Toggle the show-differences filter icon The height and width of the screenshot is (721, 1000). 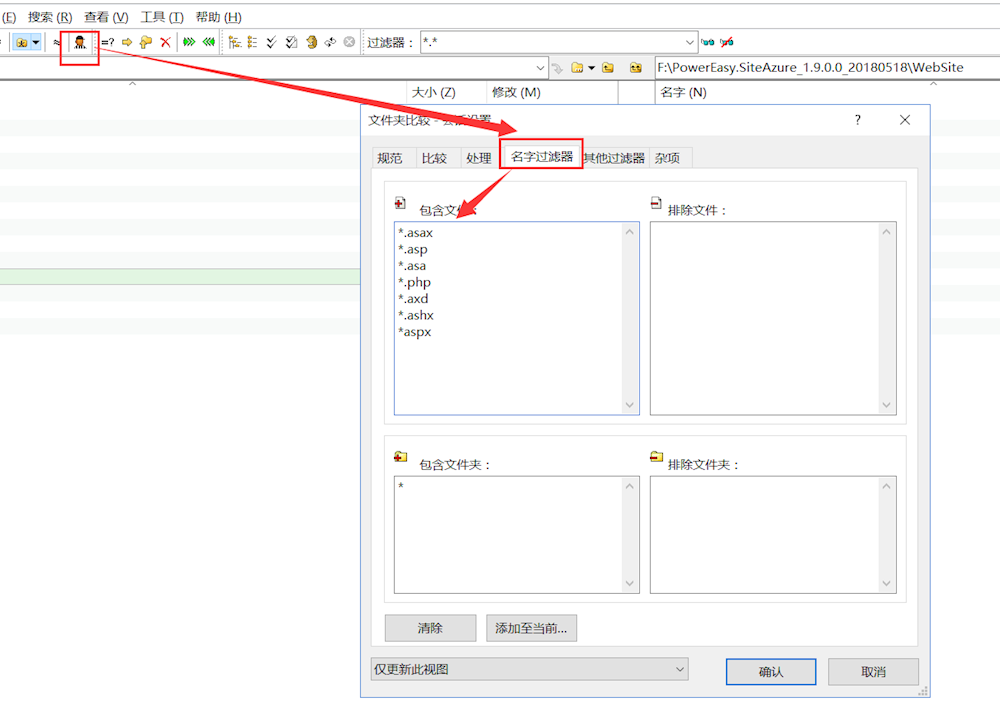tap(234, 42)
